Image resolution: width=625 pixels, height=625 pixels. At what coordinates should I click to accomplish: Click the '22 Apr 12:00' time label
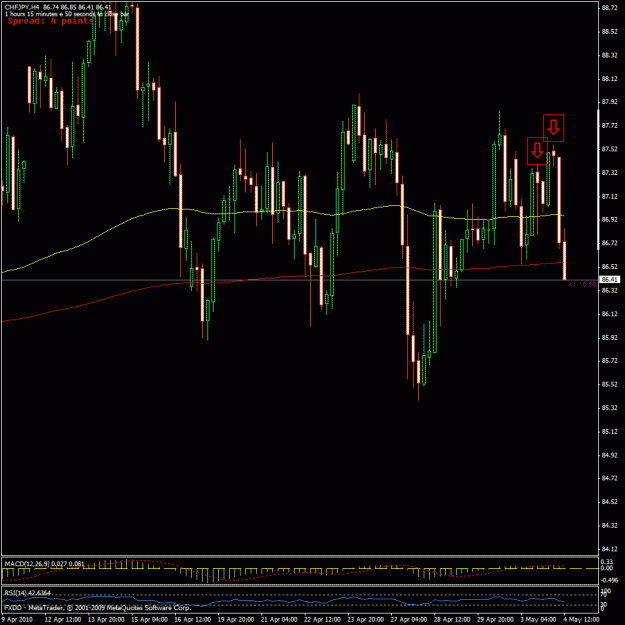[322, 619]
